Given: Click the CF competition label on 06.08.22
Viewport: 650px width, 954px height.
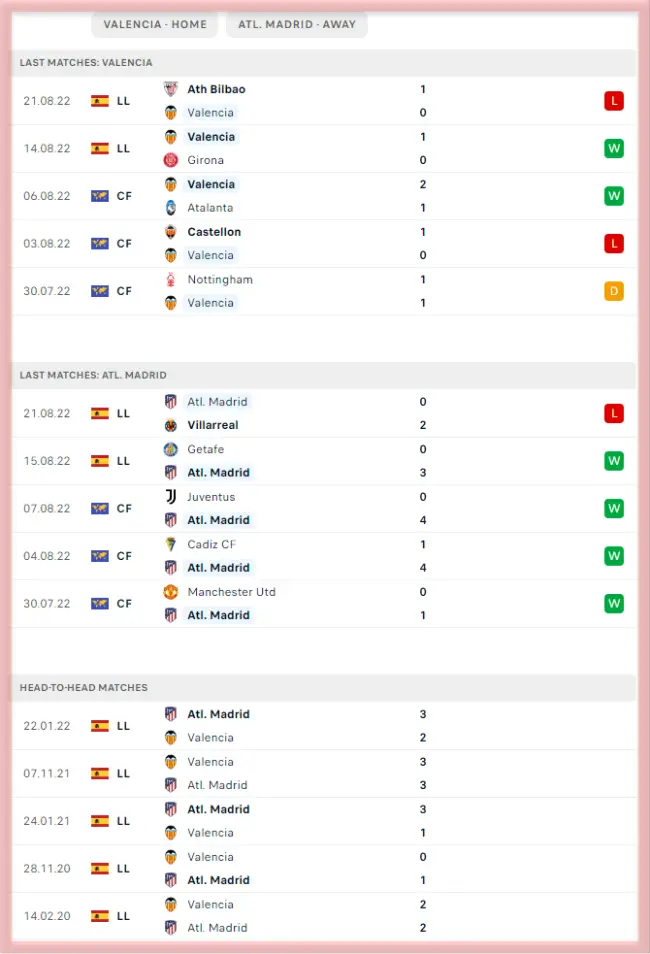Looking at the screenshot, I should click(124, 196).
